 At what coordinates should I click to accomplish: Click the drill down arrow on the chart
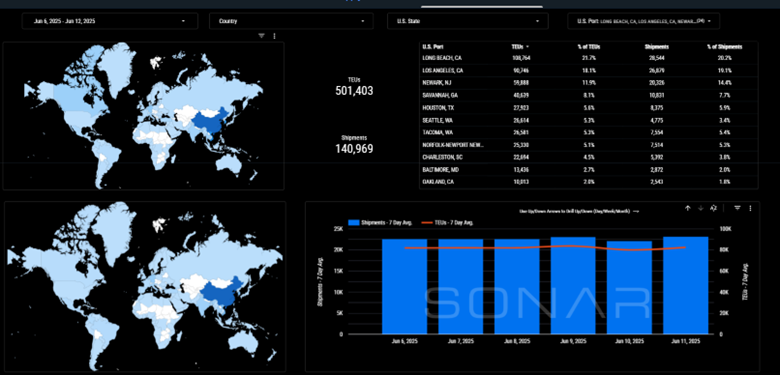coord(700,208)
